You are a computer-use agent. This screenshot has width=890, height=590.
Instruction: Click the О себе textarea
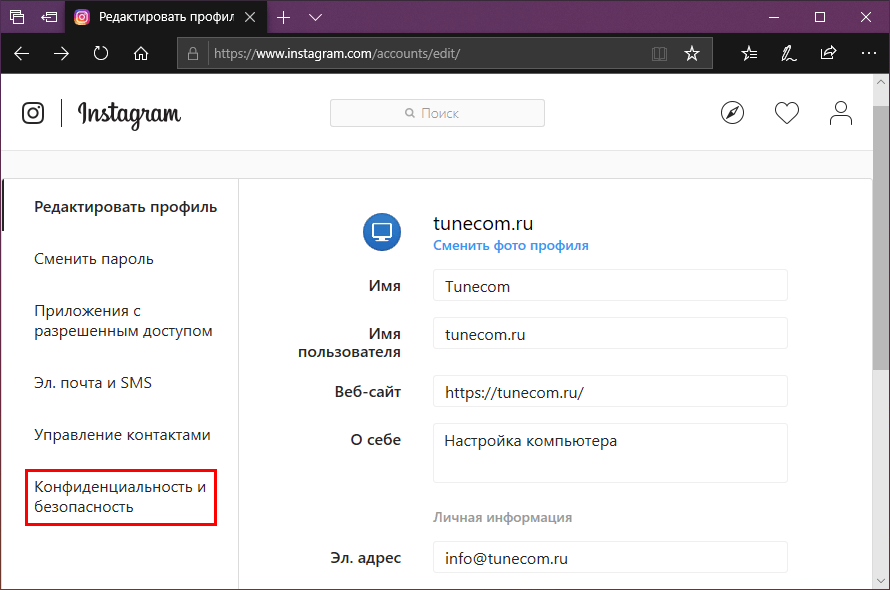610,453
